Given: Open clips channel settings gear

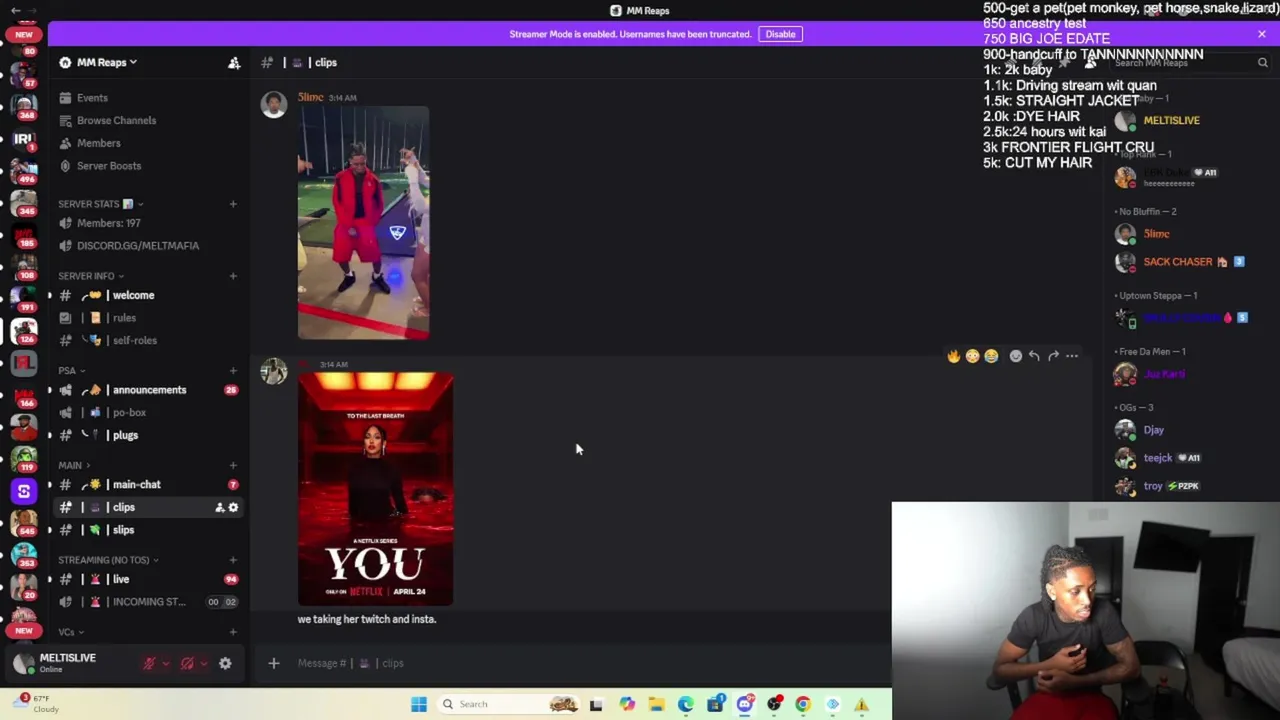Looking at the screenshot, I should point(233,508).
